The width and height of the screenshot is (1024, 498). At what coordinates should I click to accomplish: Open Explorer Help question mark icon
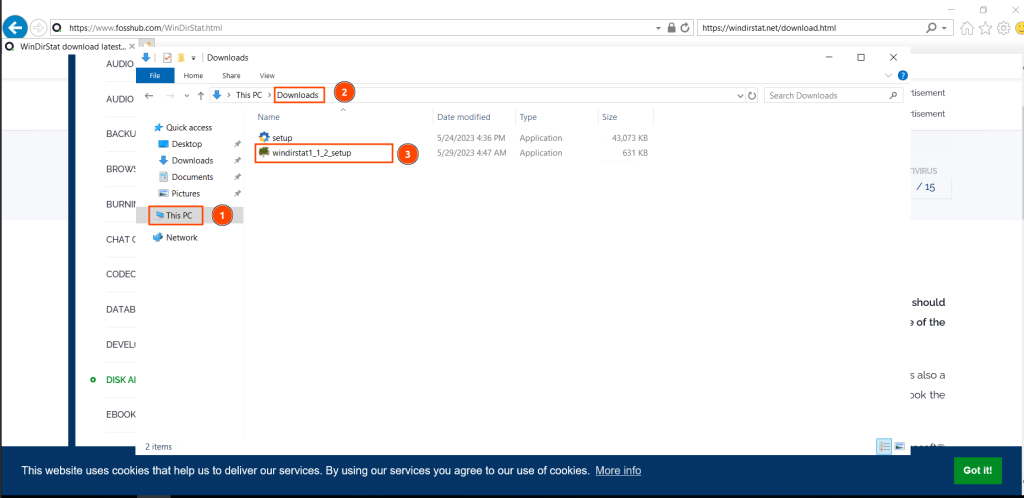click(x=903, y=76)
